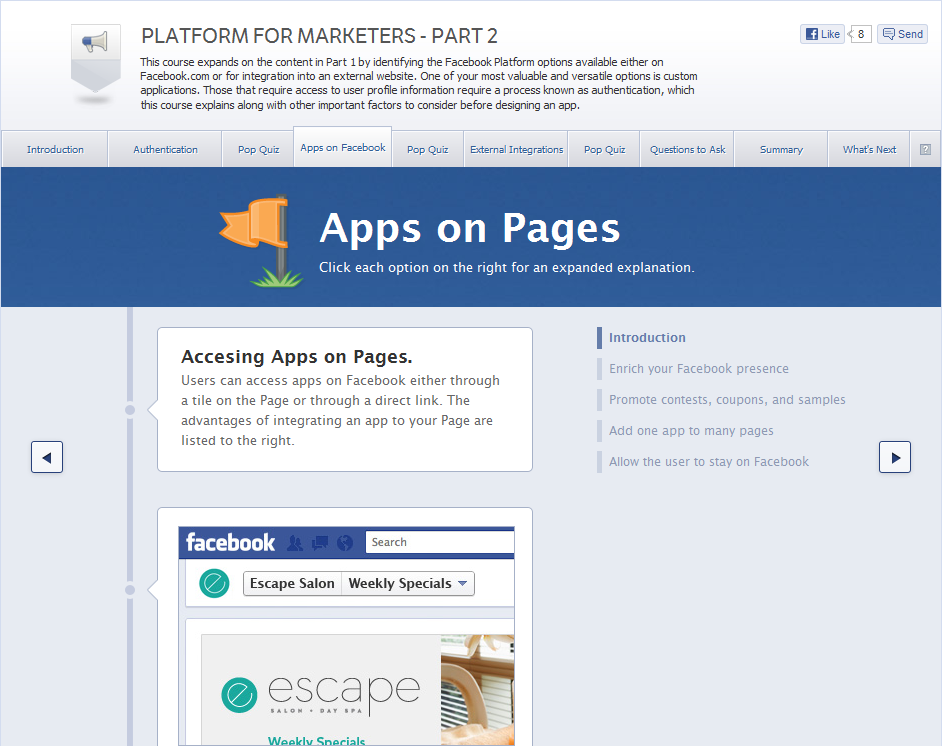Open the Summary tab
942x746 pixels.
click(781, 150)
